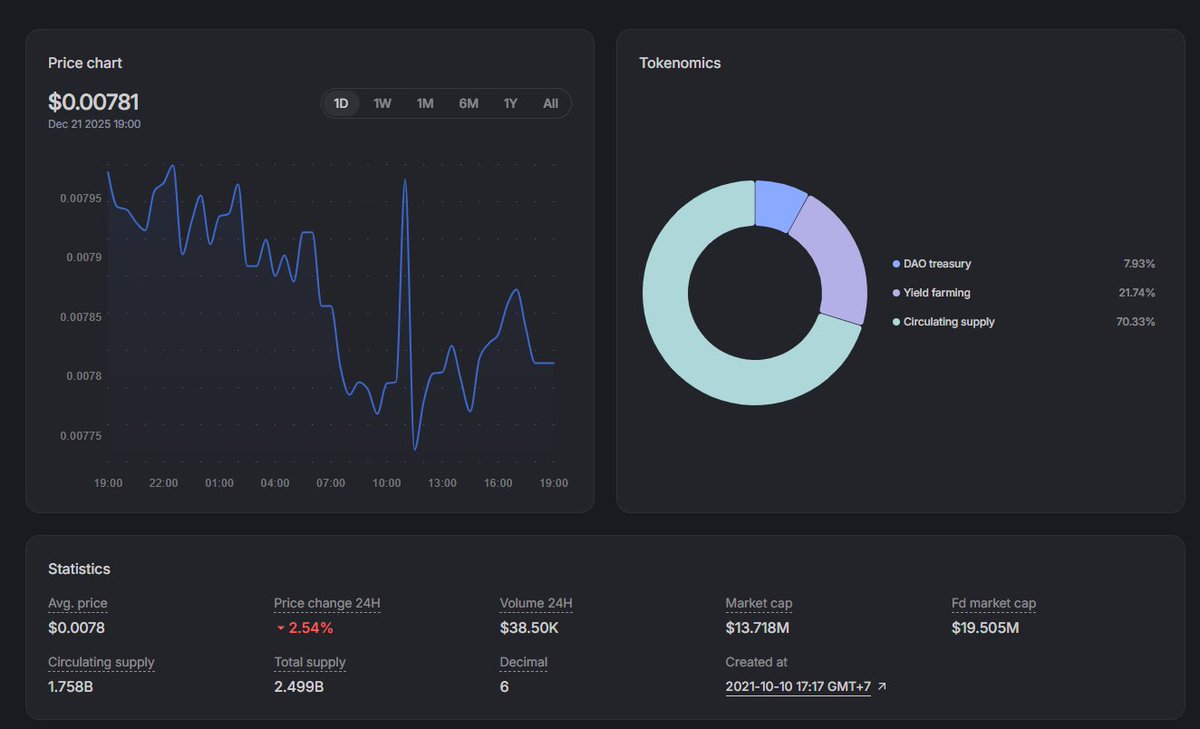The height and width of the screenshot is (729, 1200).
Task: Click the Avg. price label
Action: tap(78, 604)
